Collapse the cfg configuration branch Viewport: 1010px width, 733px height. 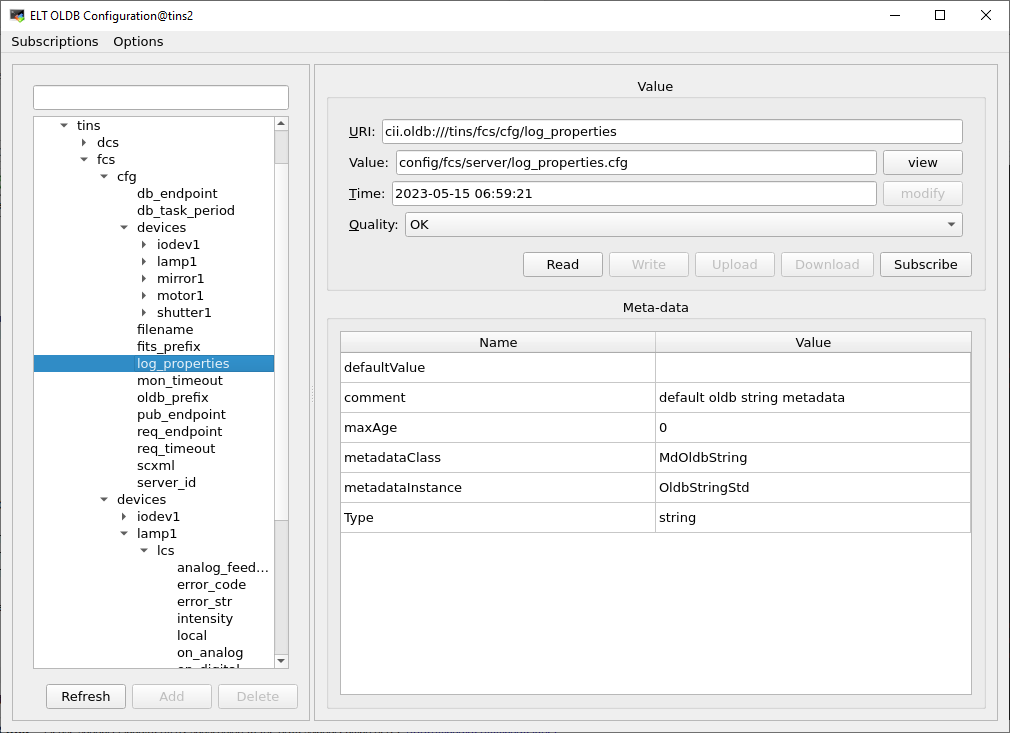pos(104,176)
